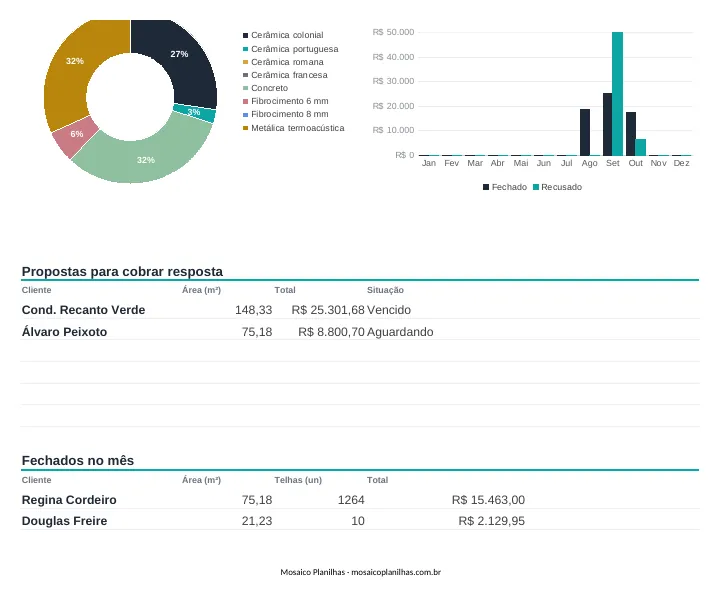
Task: Click Total header in Fechados table
Action: (377, 480)
